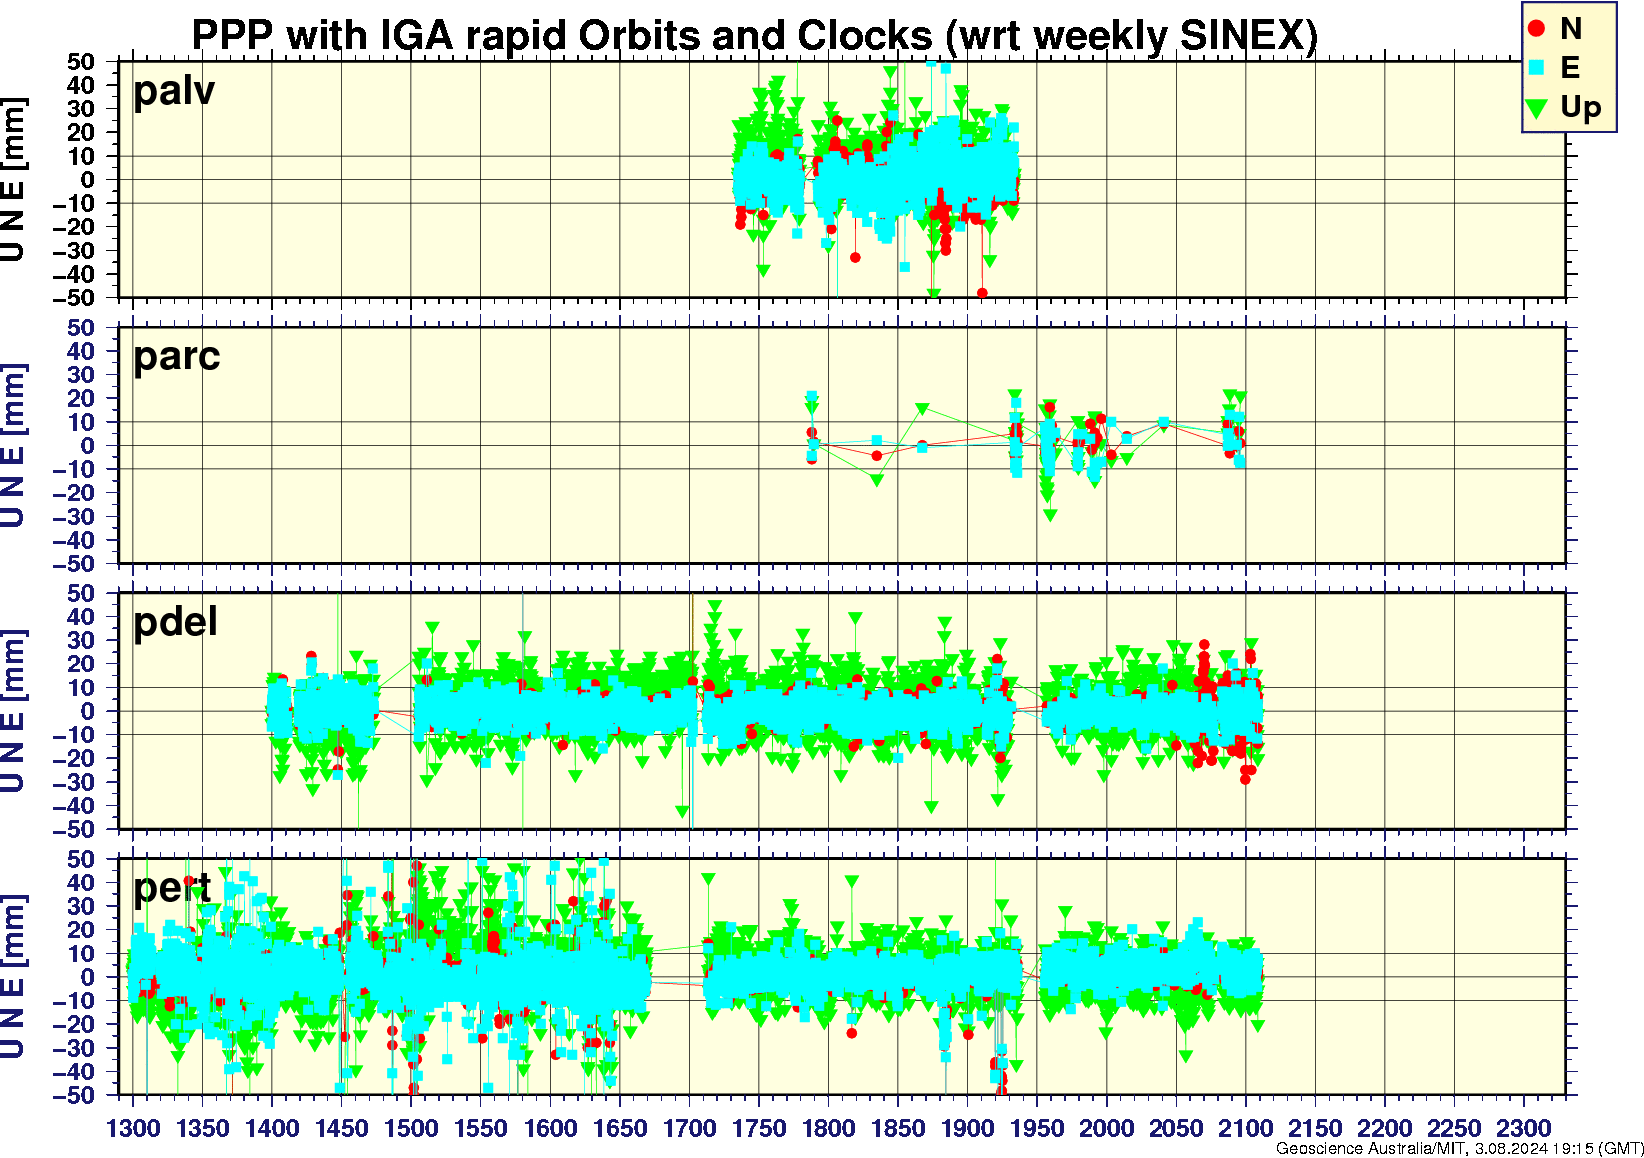Click the x-axis label 2000
This screenshot has height=1158, width=1644.
(x=1106, y=1128)
